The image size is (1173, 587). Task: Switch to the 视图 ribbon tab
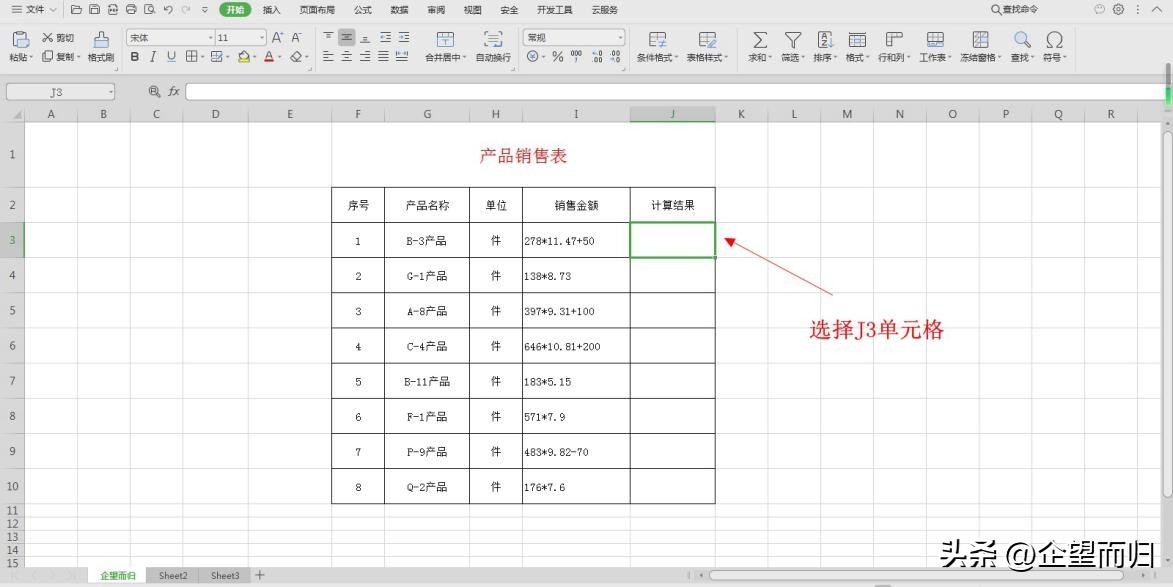473,10
